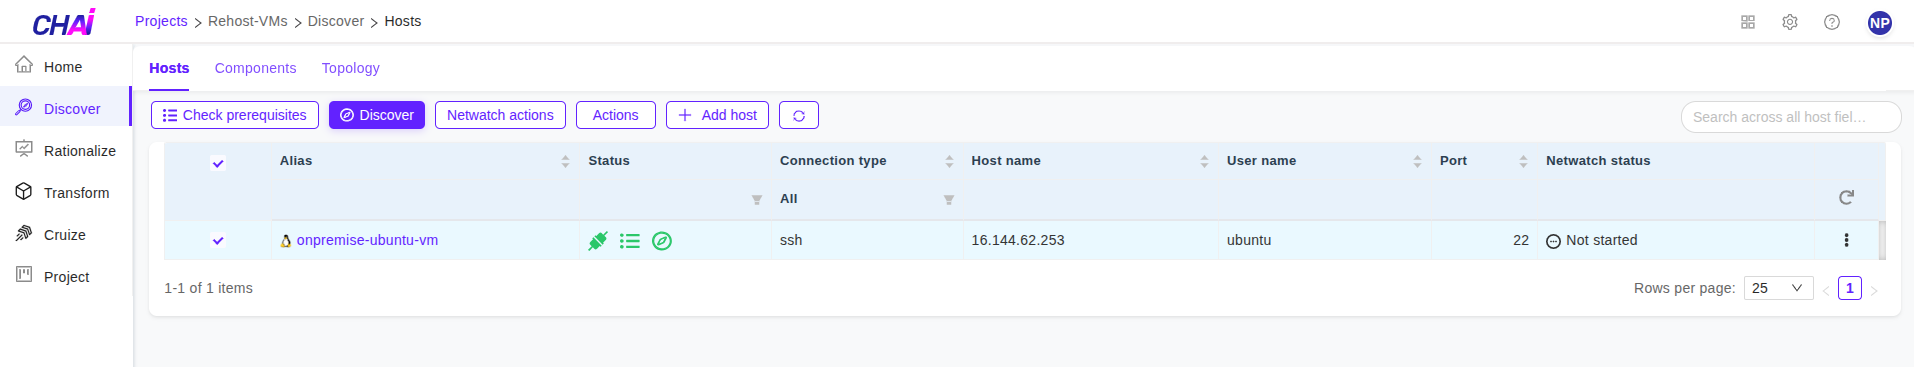
Task: Open the NP user avatar
Action: point(1880,22)
